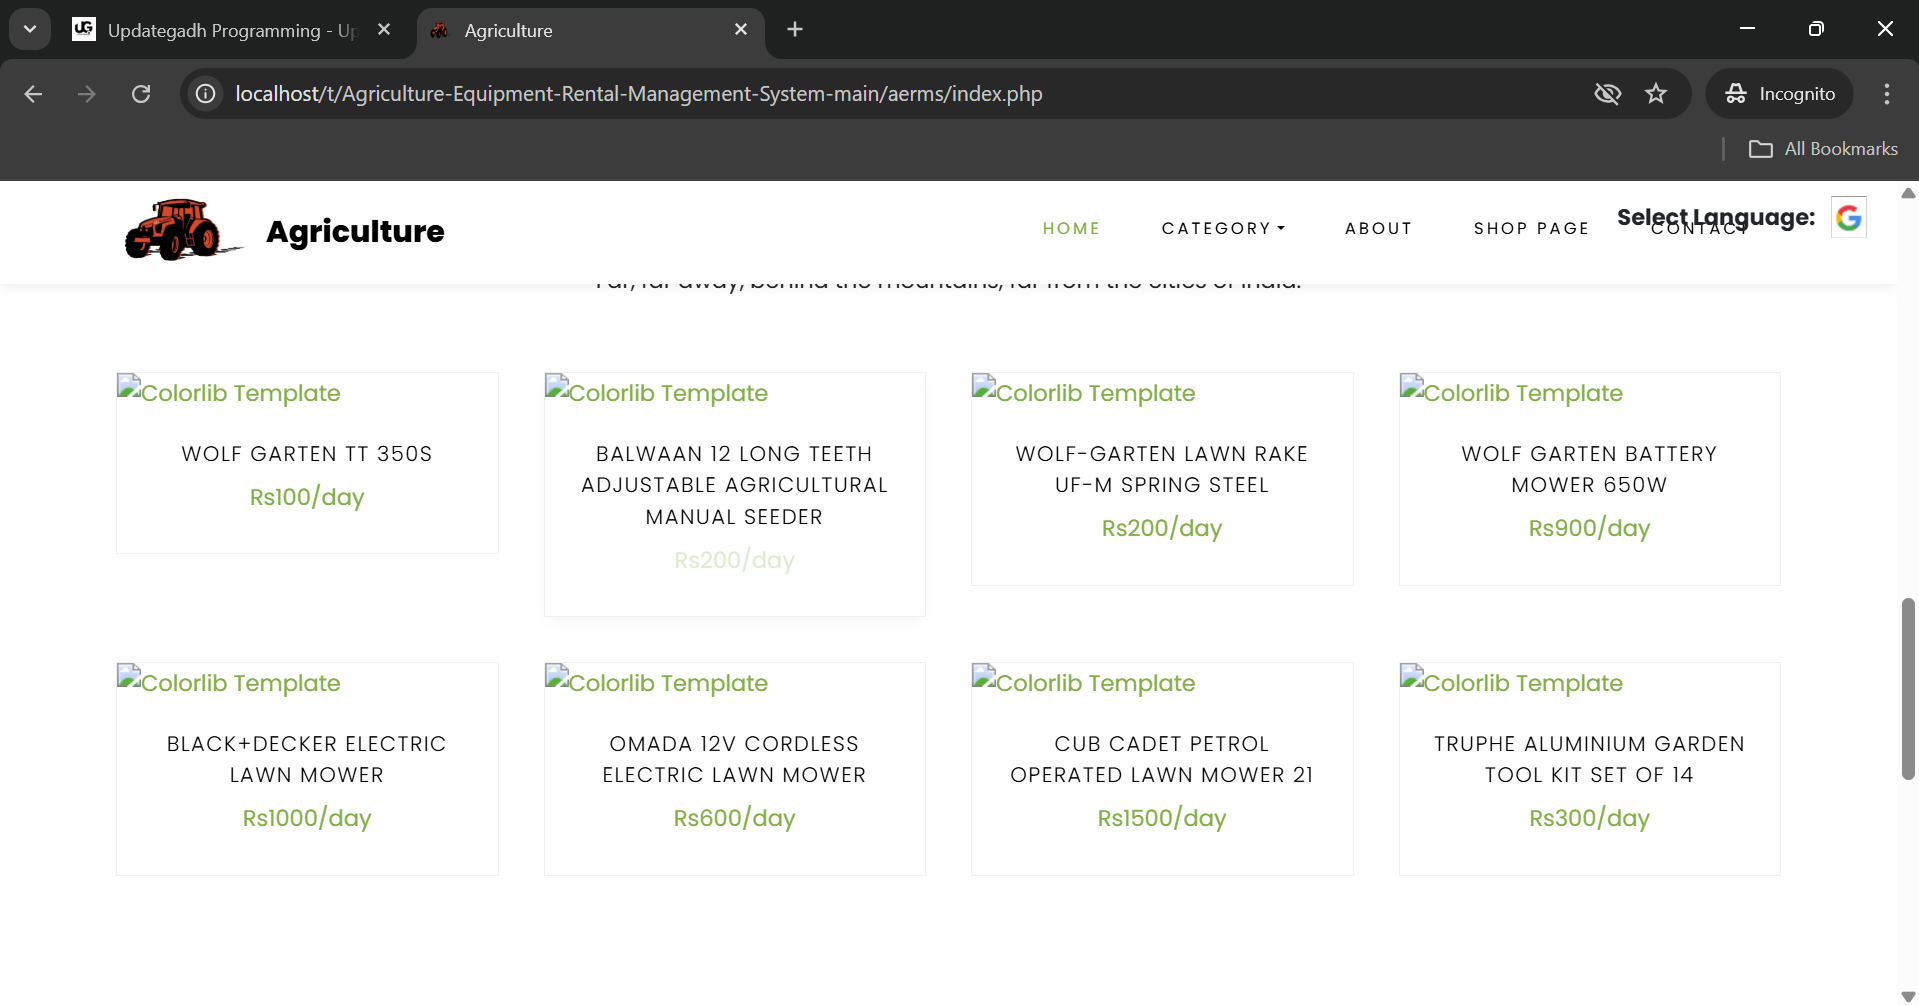Click the Rs600/day price

point(735,818)
